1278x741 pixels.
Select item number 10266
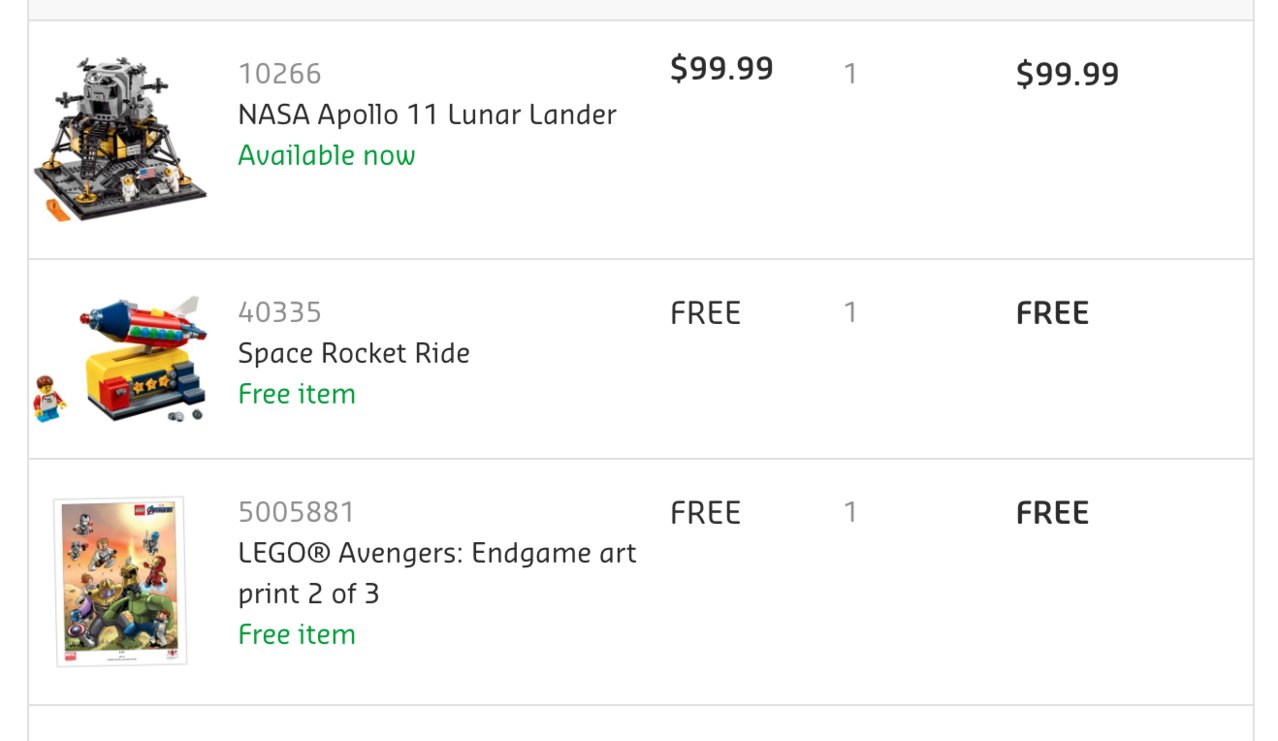pyautogui.click(x=280, y=74)
